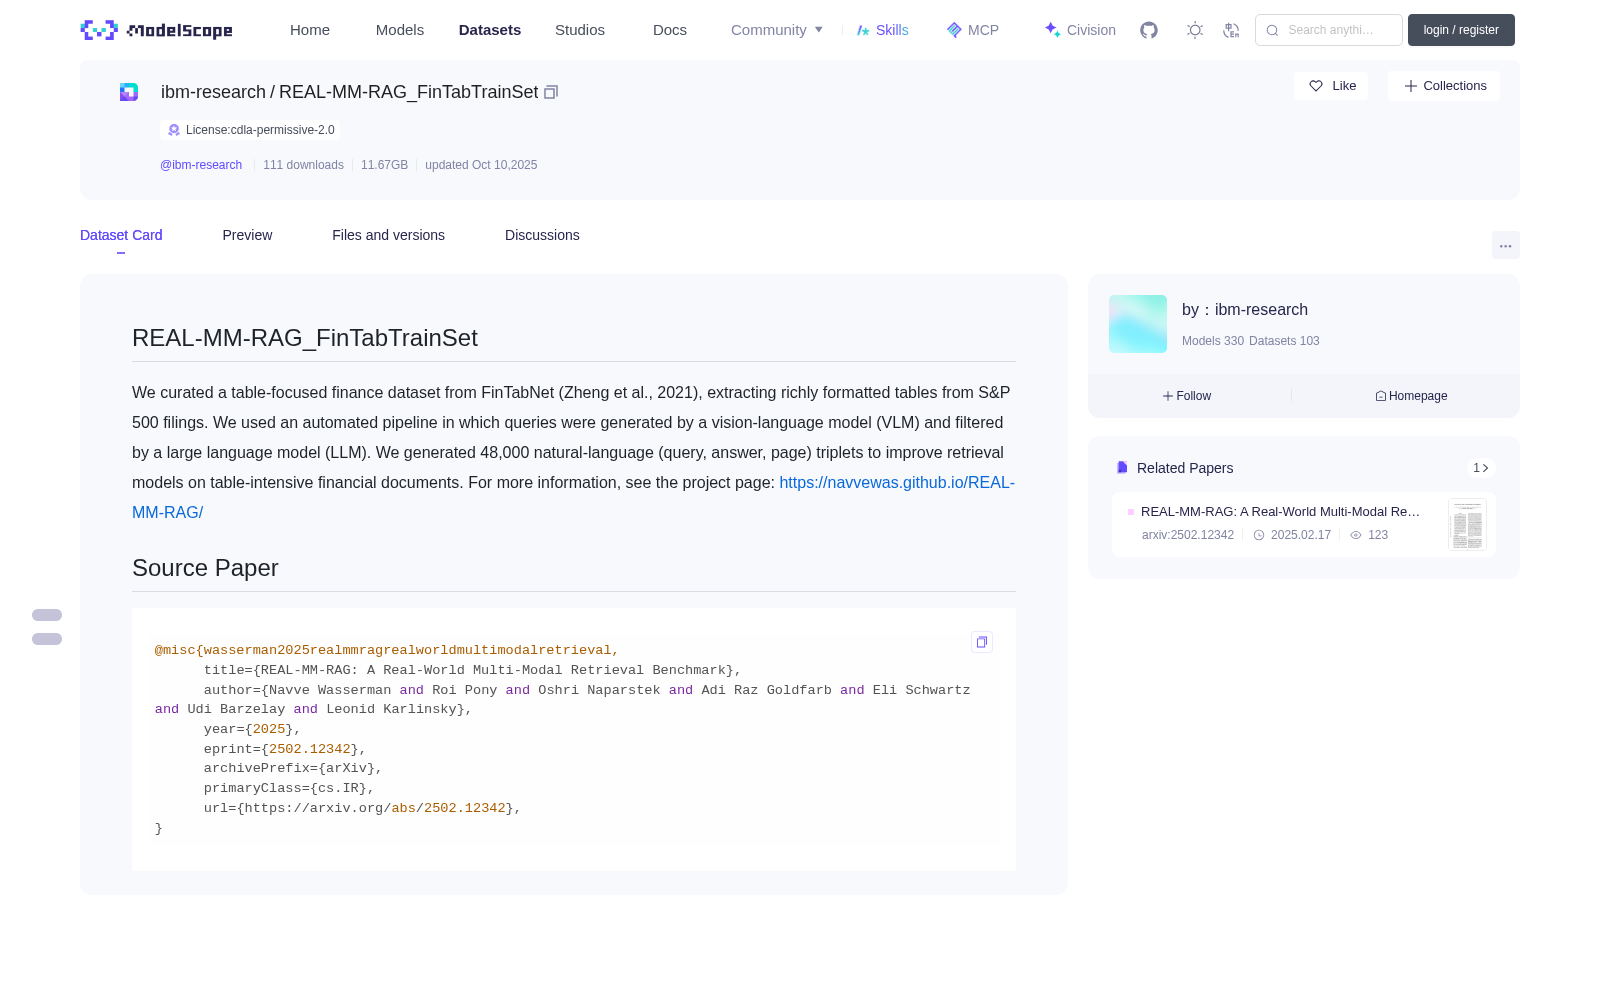Screen dimensions: 1600x1000
Task: Open the Datasets navigation item
Action: [490, 30]
